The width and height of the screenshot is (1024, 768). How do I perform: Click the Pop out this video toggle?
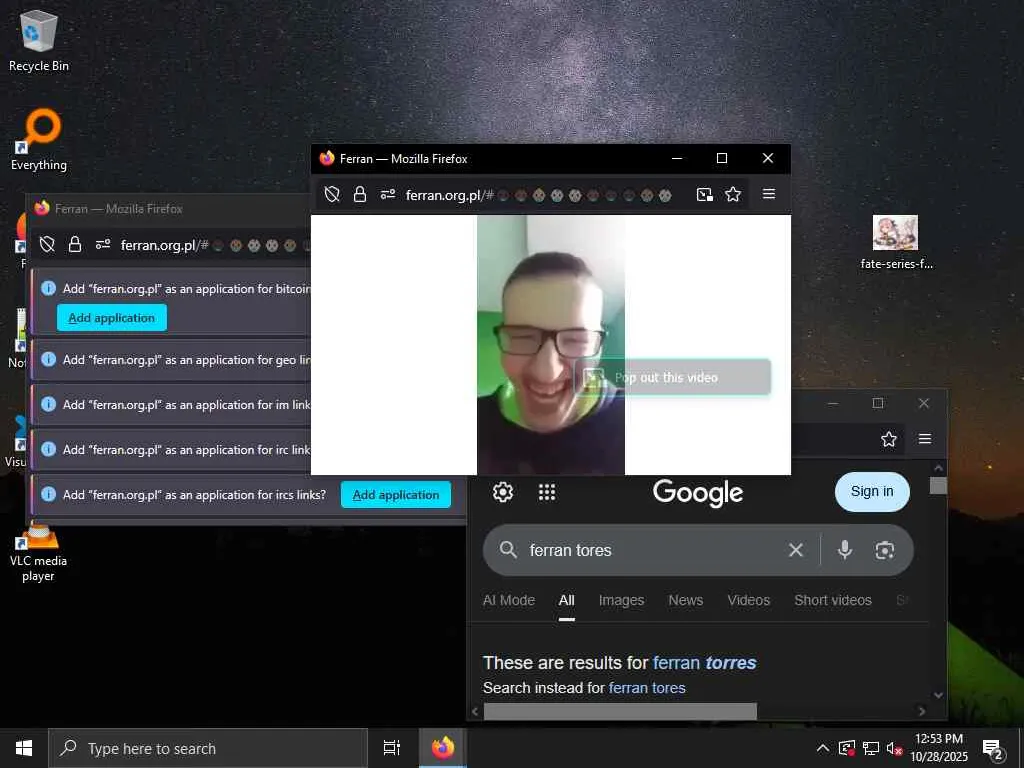[673, 377]
